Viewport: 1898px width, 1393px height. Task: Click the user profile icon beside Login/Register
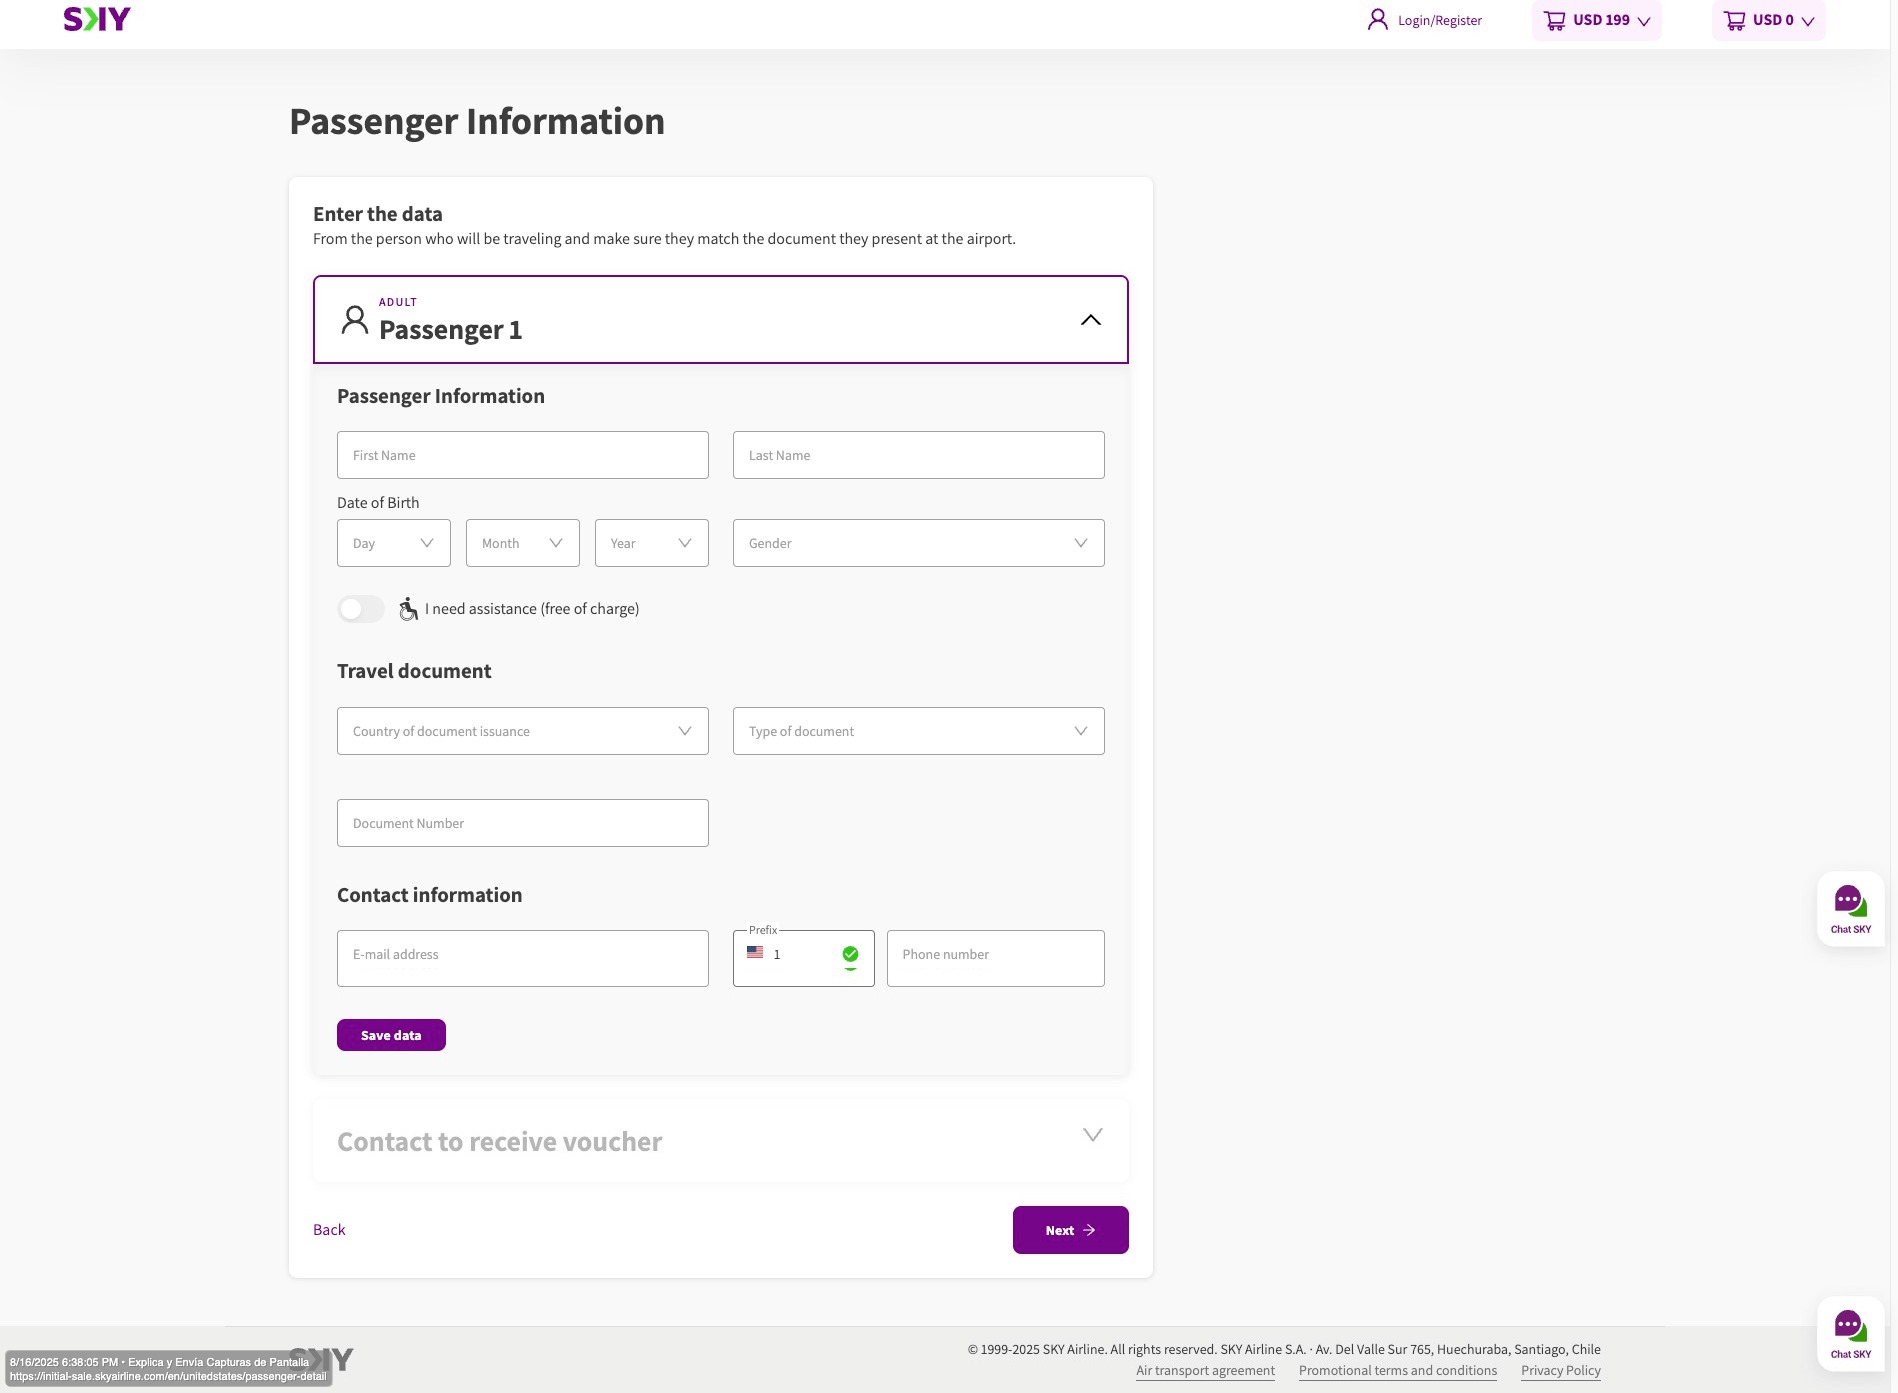click(1377, 19)
